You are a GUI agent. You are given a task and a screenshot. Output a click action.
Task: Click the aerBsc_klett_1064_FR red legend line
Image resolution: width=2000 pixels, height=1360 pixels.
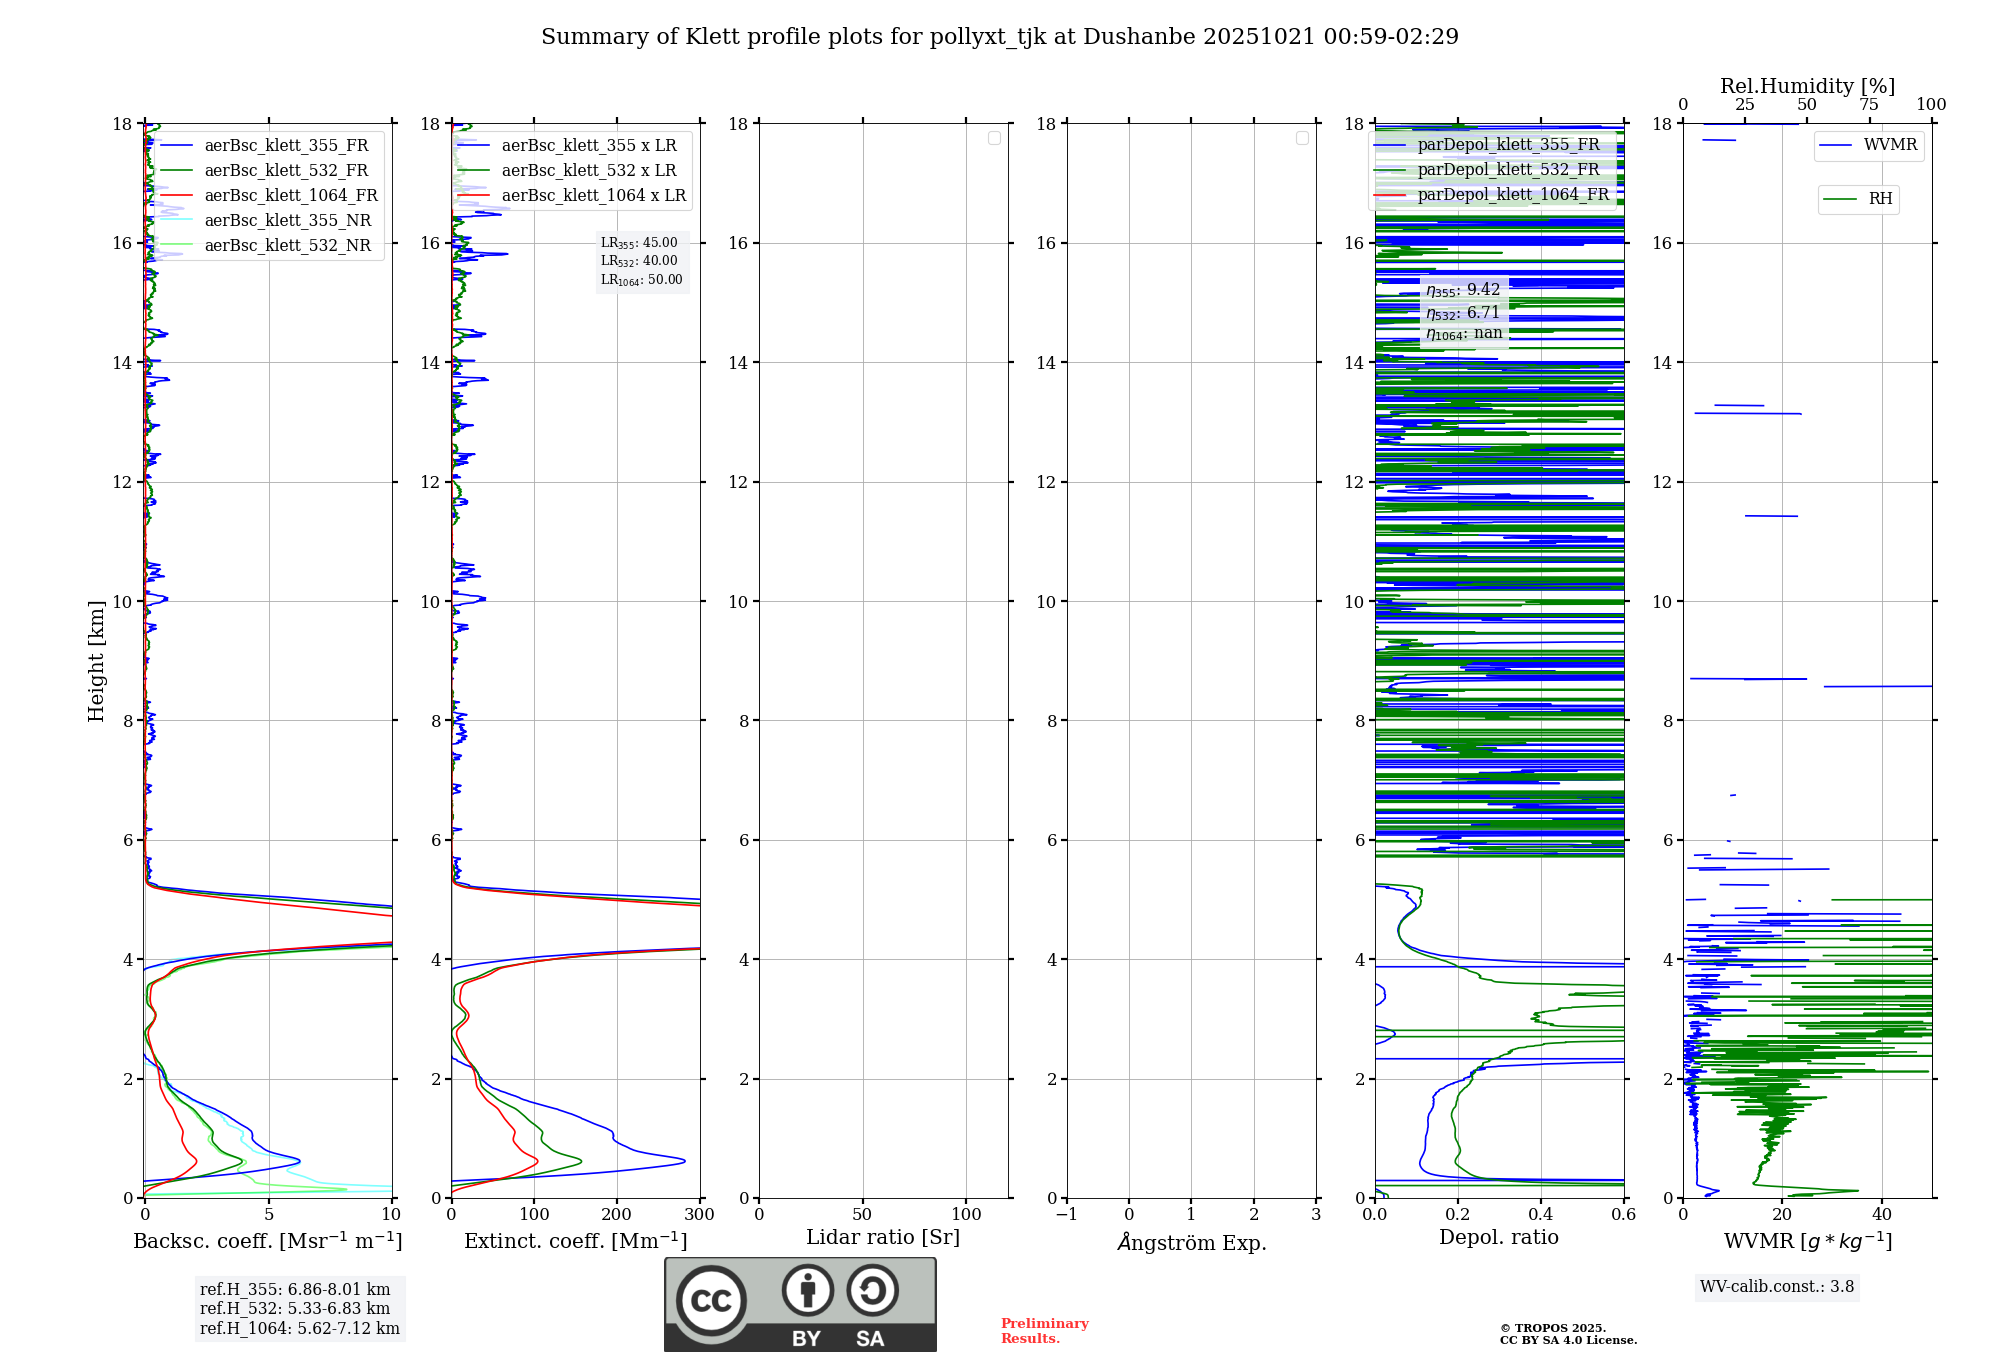click(177, 196)
